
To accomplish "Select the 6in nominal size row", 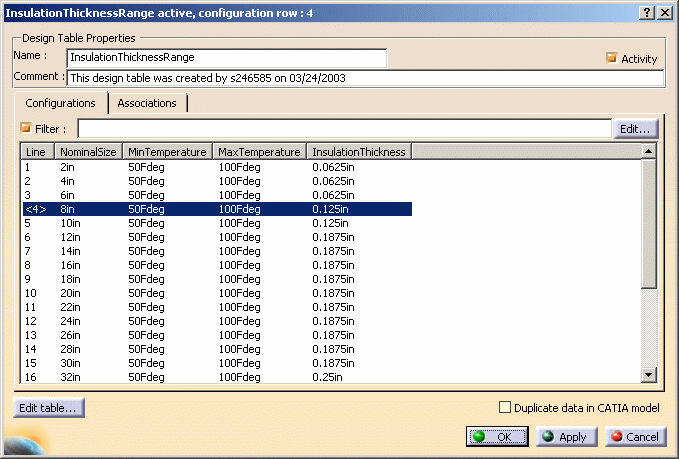I will click(x=217, y=195).
